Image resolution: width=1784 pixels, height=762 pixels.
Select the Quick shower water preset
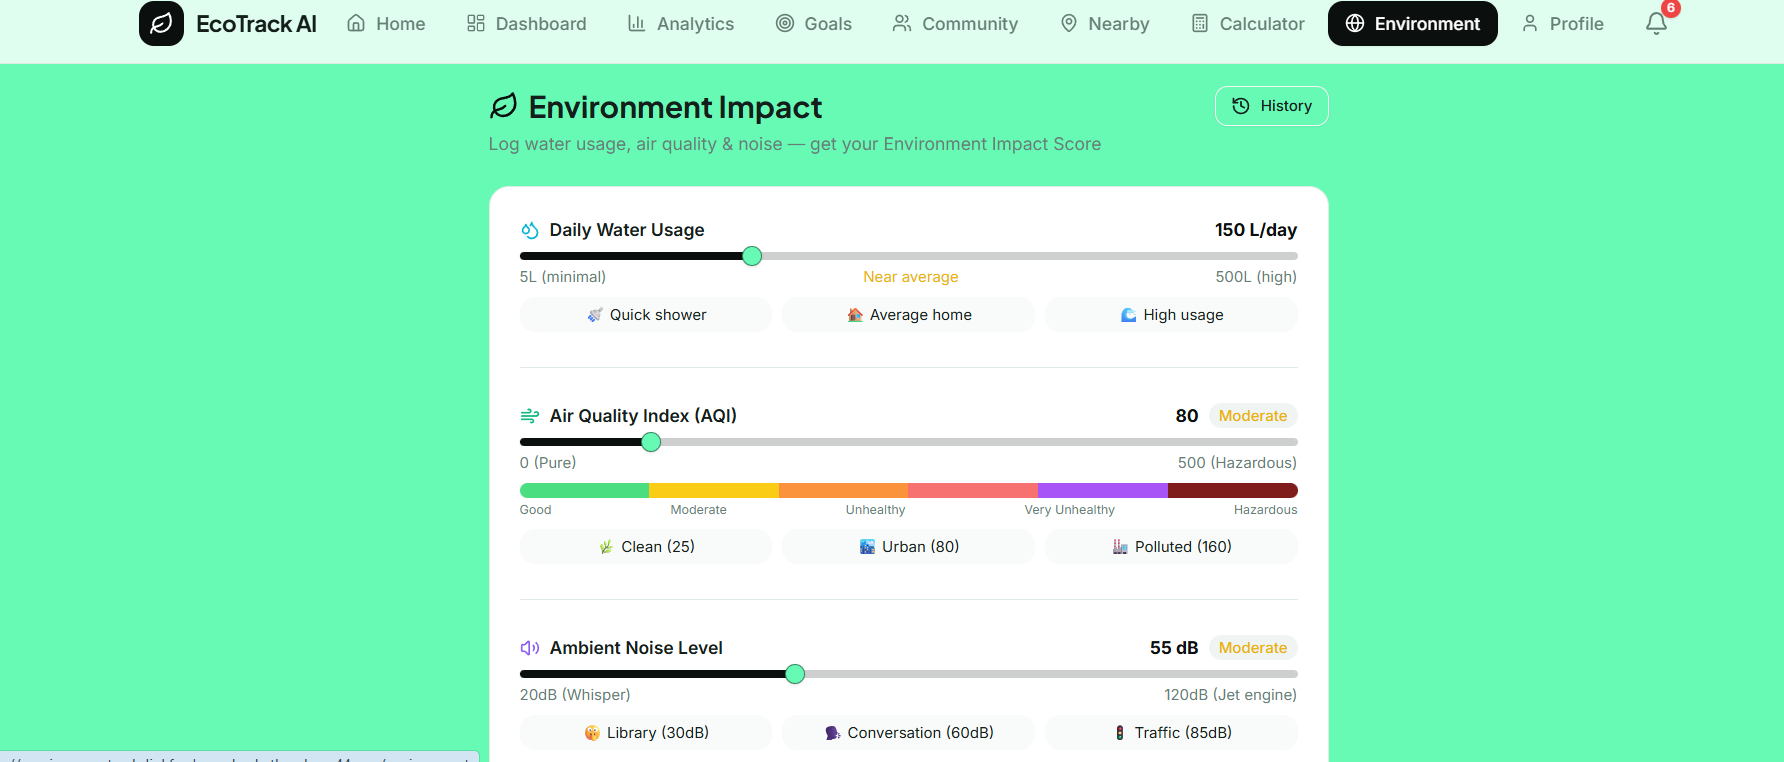(x=646, y=315)
